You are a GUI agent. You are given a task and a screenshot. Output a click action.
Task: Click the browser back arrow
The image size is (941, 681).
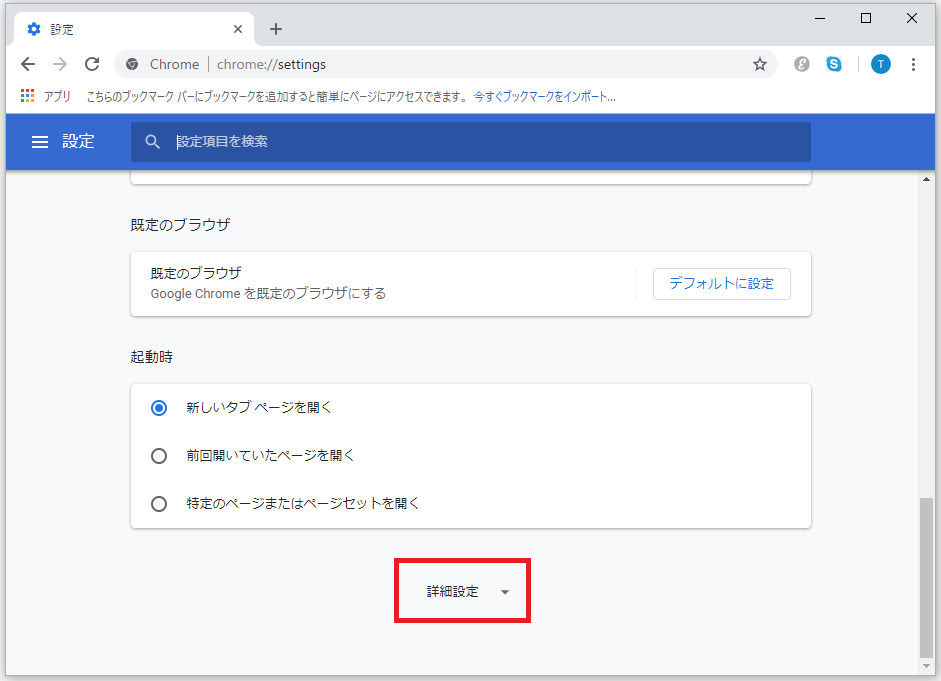tap(28, 64)
